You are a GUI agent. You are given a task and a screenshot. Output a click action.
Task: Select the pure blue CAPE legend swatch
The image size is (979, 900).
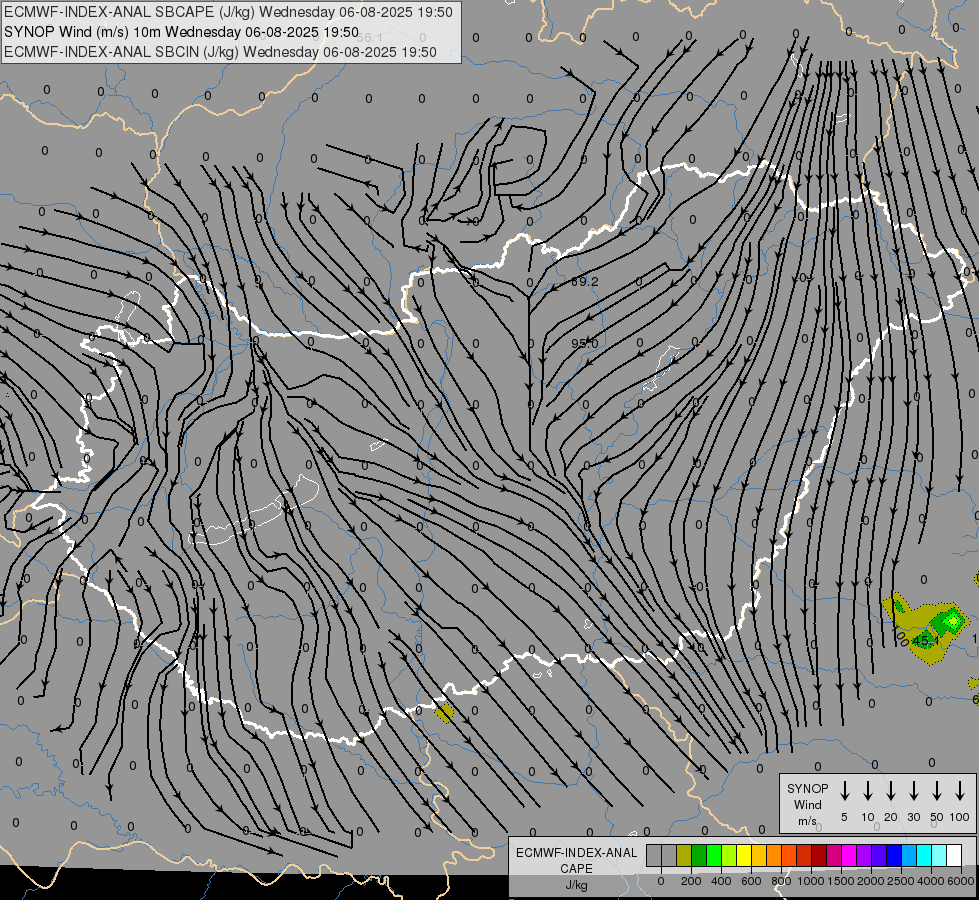pyautogui.click(x=894, y=855)
